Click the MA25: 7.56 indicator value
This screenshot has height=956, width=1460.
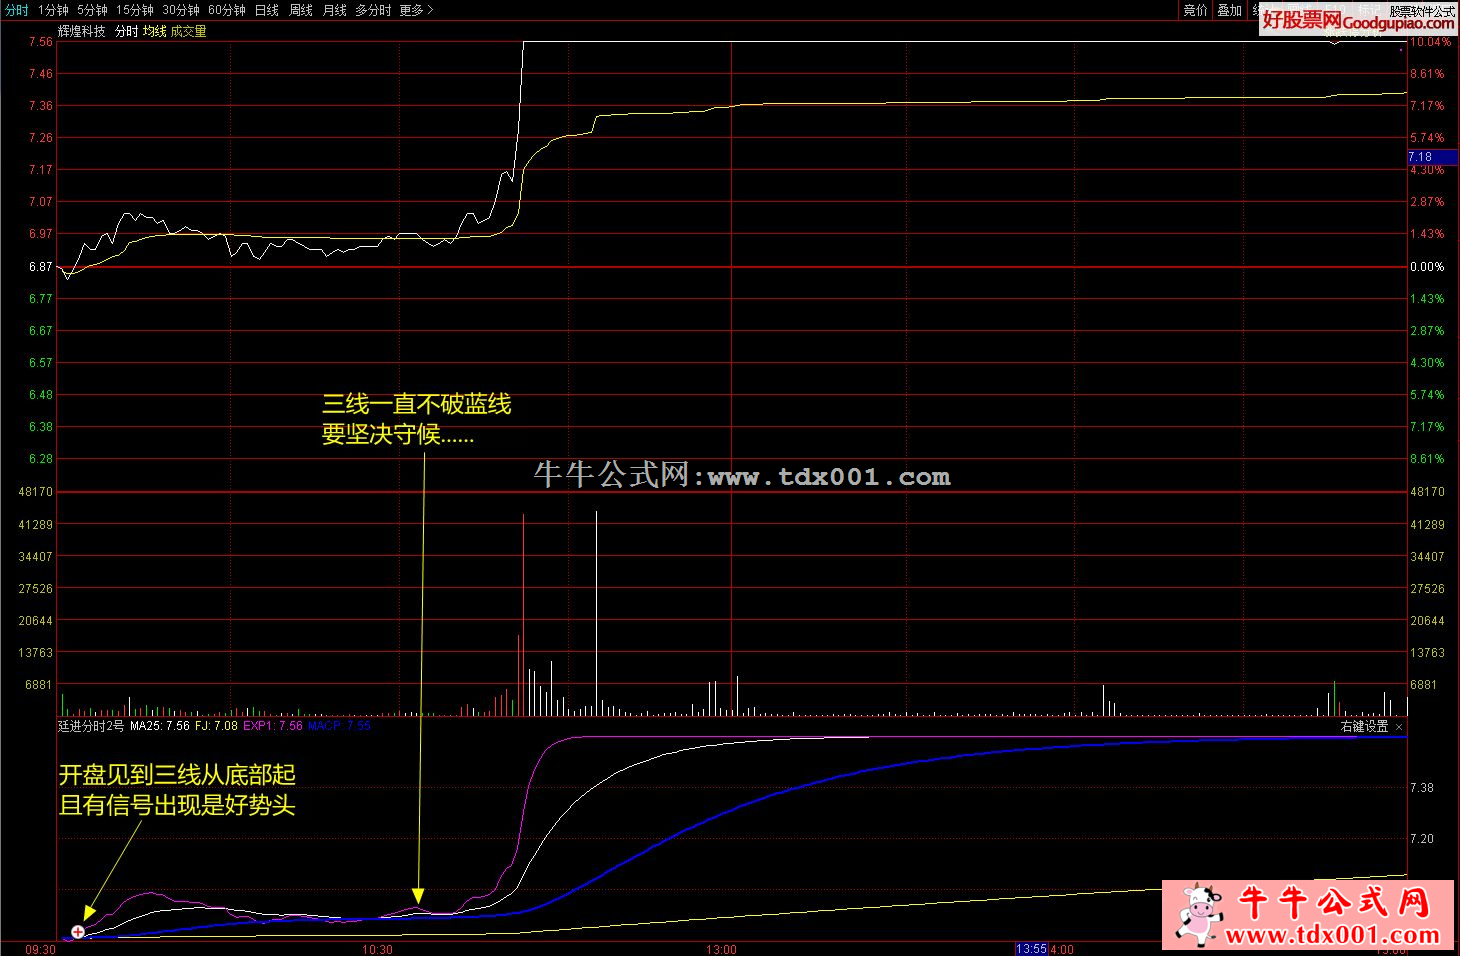tap(160, 726)
